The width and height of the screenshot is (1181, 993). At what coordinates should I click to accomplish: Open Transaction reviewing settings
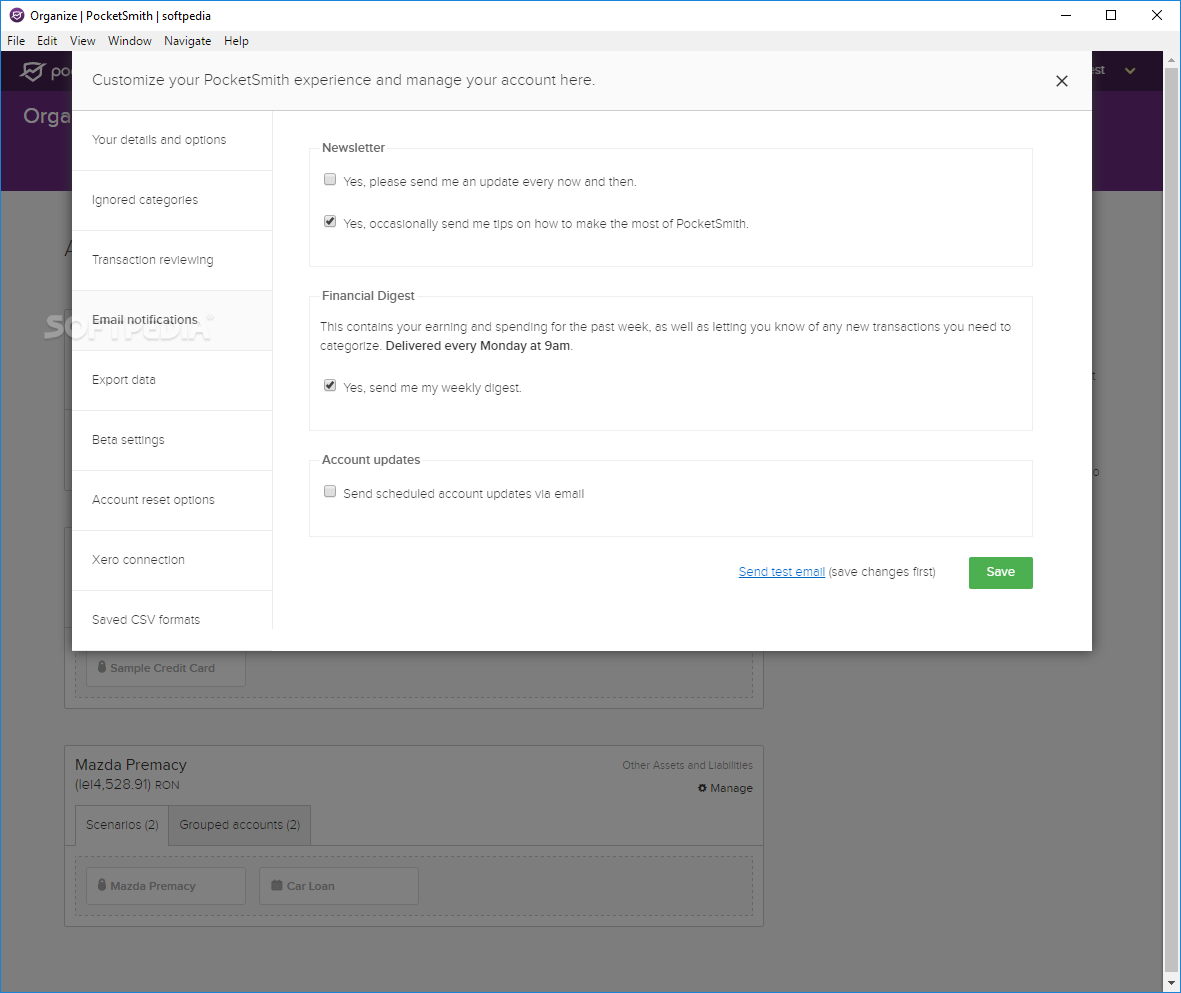(172, 260)
